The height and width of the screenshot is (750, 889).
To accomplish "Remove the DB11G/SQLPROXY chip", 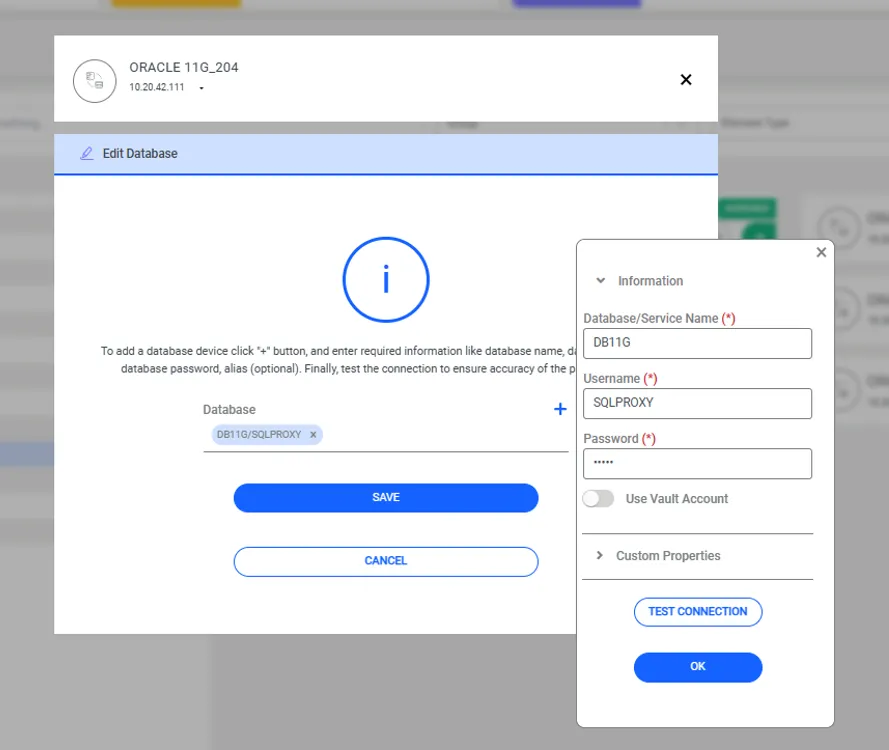I will [x=313, y=435].
